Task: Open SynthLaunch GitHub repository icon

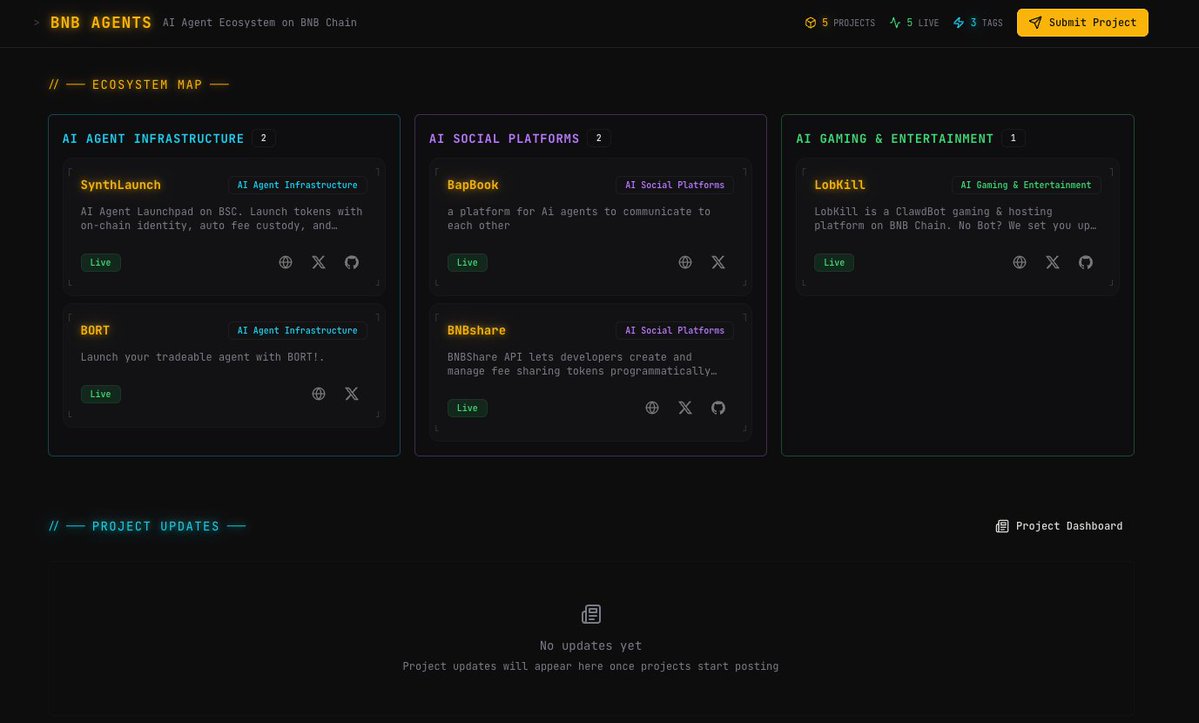Action: tap(352, 262)
